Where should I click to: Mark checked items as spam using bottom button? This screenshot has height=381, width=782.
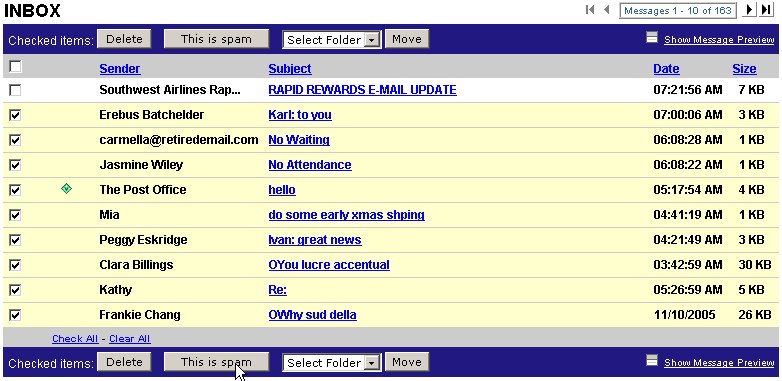216,362
